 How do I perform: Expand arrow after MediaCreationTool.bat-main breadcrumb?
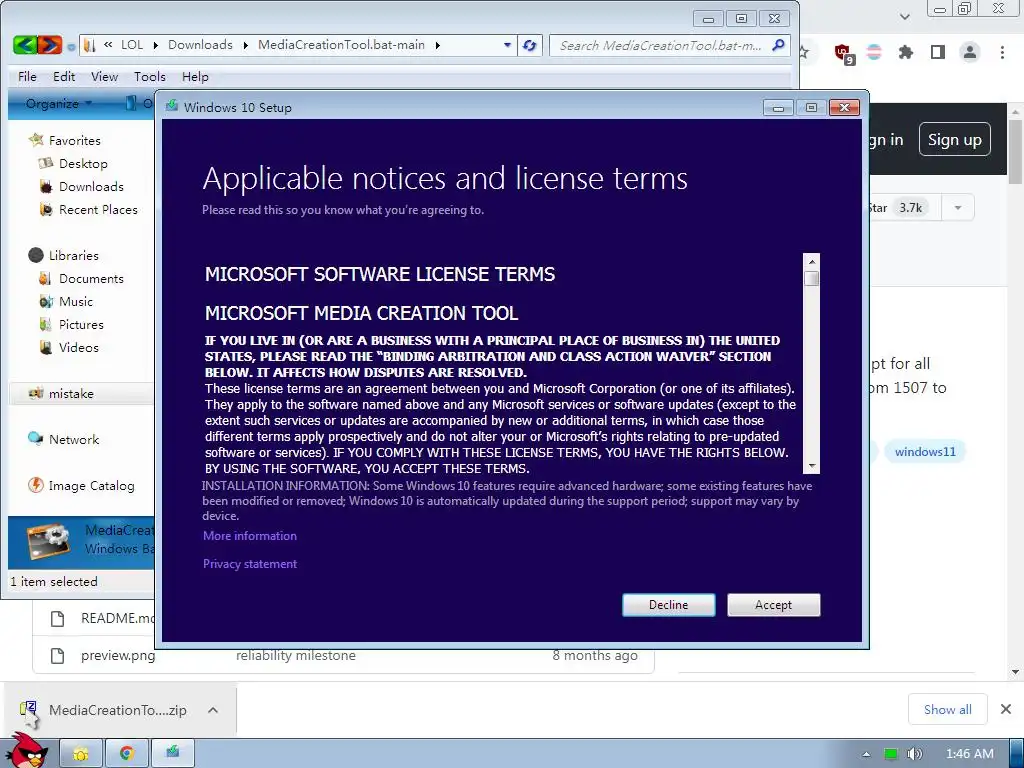coord(438,45)
